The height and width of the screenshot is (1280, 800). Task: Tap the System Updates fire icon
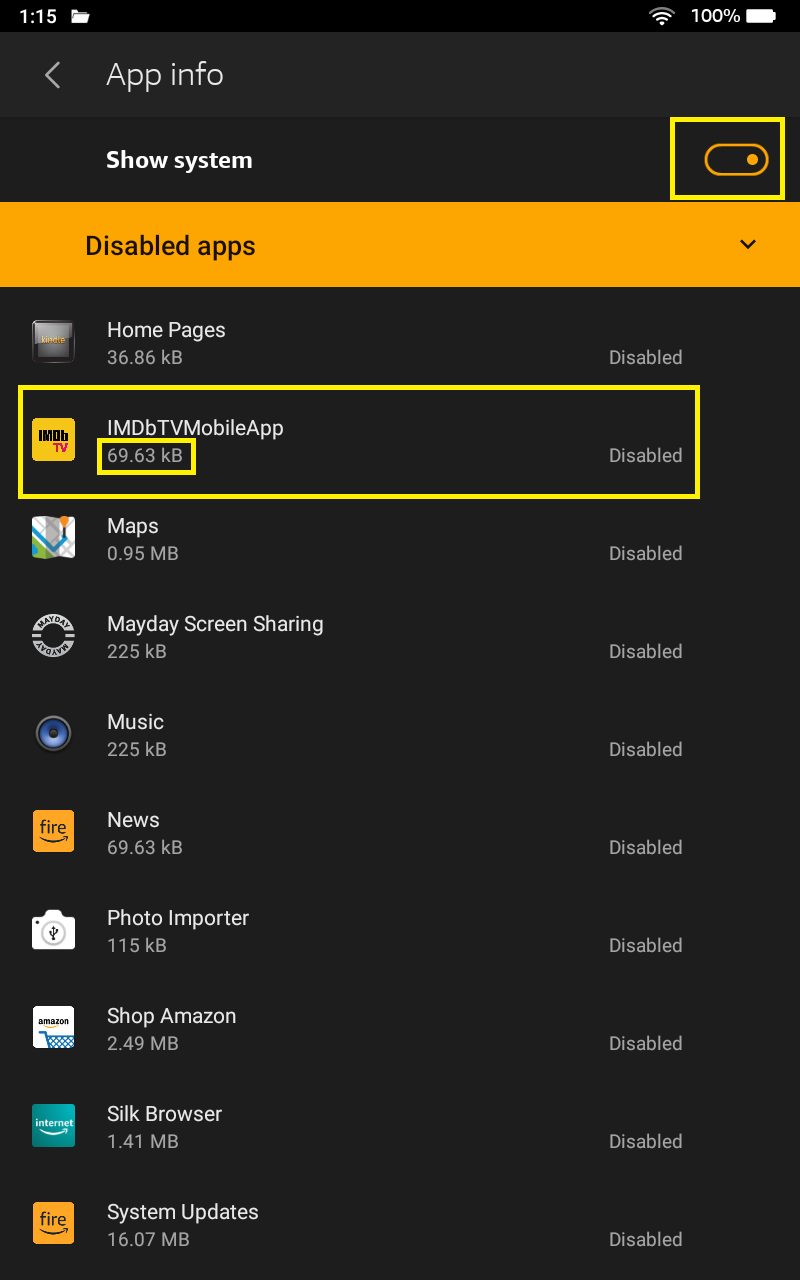point(53,1223)
